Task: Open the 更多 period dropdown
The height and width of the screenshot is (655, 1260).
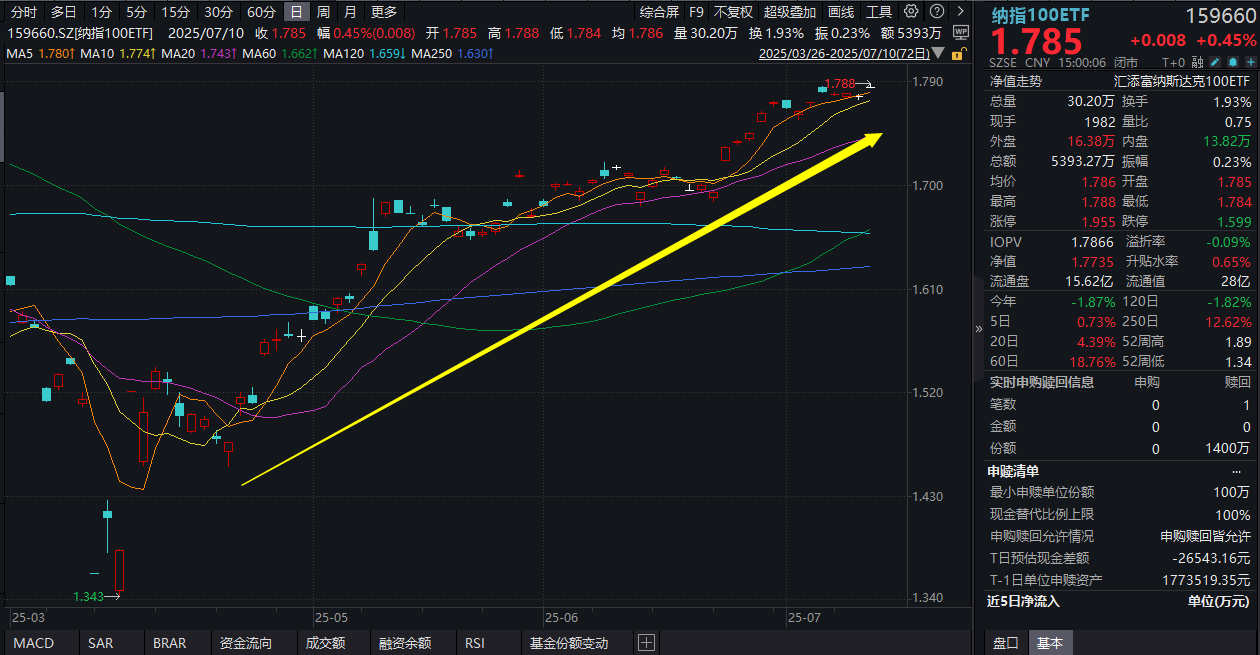Action: [383, 11]
